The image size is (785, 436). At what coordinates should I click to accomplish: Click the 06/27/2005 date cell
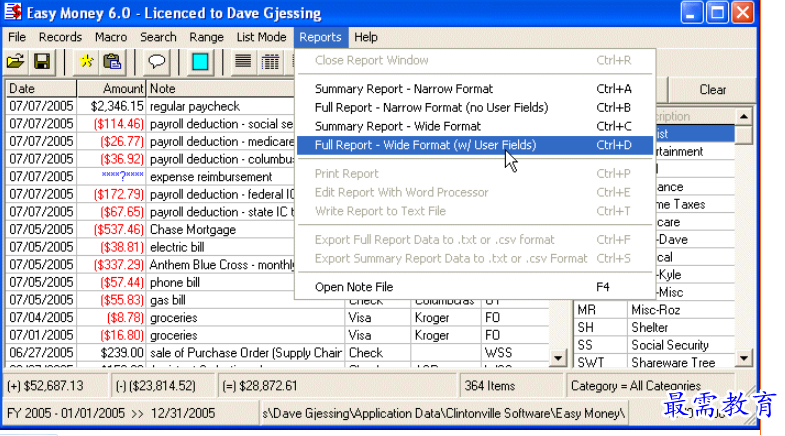click(x=42, y=353)
